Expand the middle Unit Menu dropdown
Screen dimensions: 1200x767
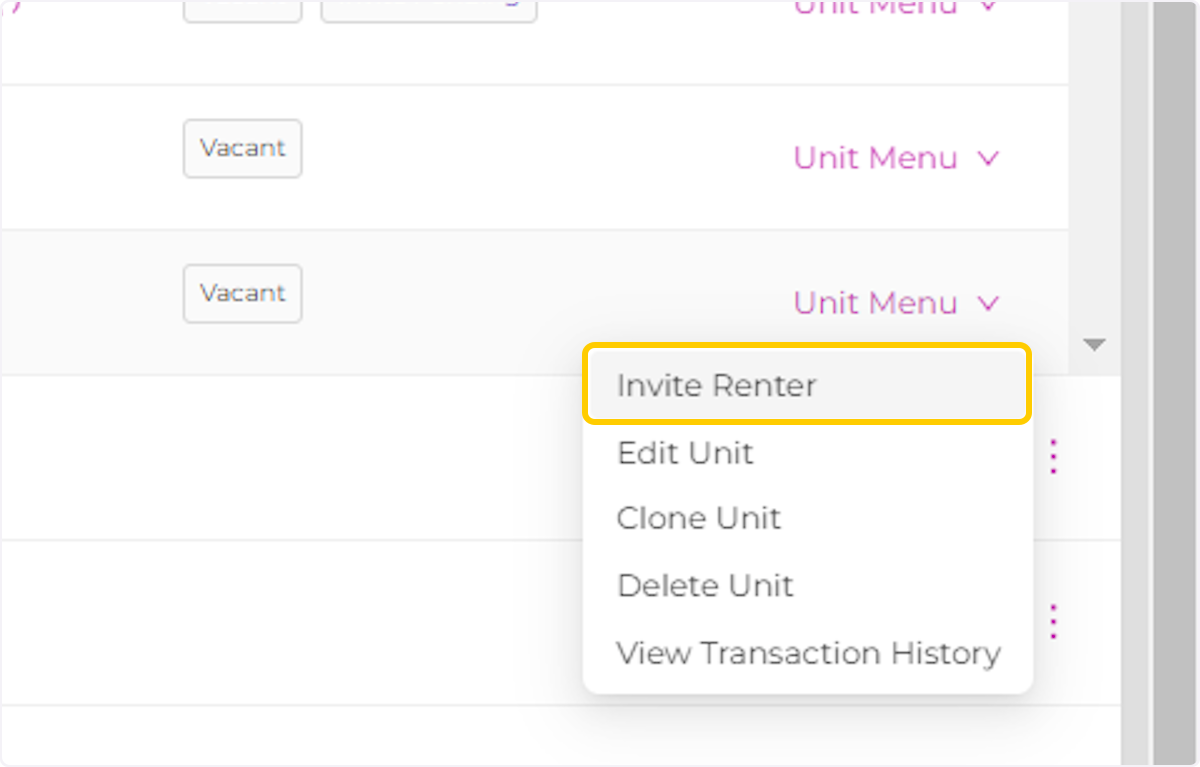point(875,158)
